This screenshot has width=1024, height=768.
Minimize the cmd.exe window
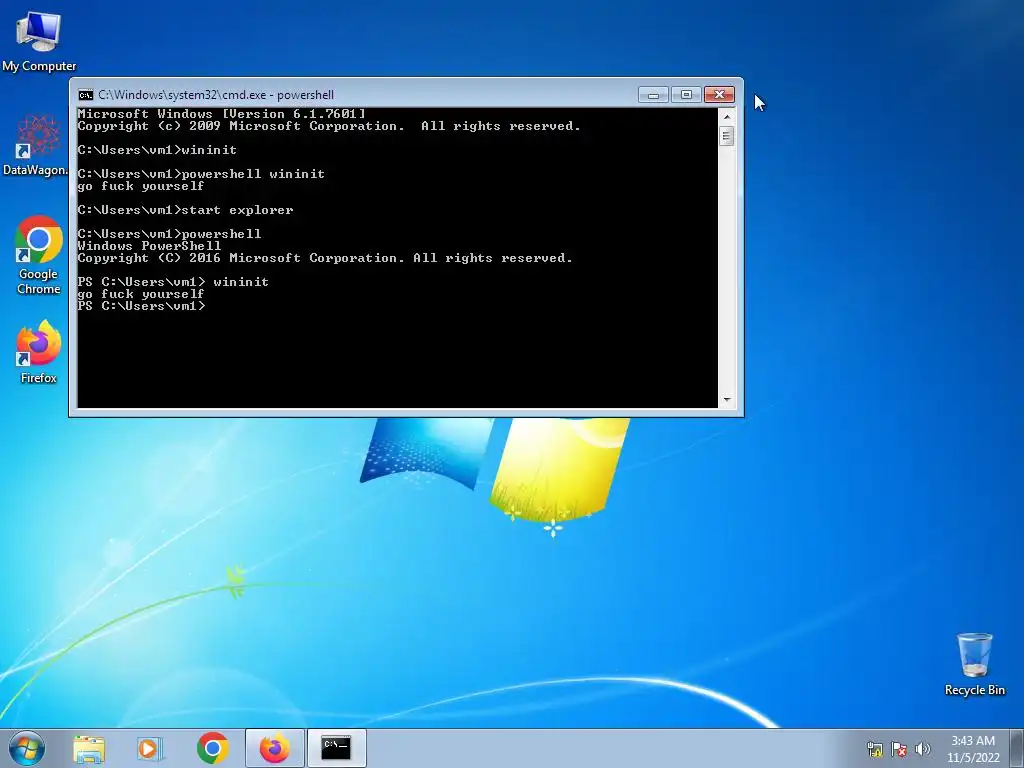point(653,95)
